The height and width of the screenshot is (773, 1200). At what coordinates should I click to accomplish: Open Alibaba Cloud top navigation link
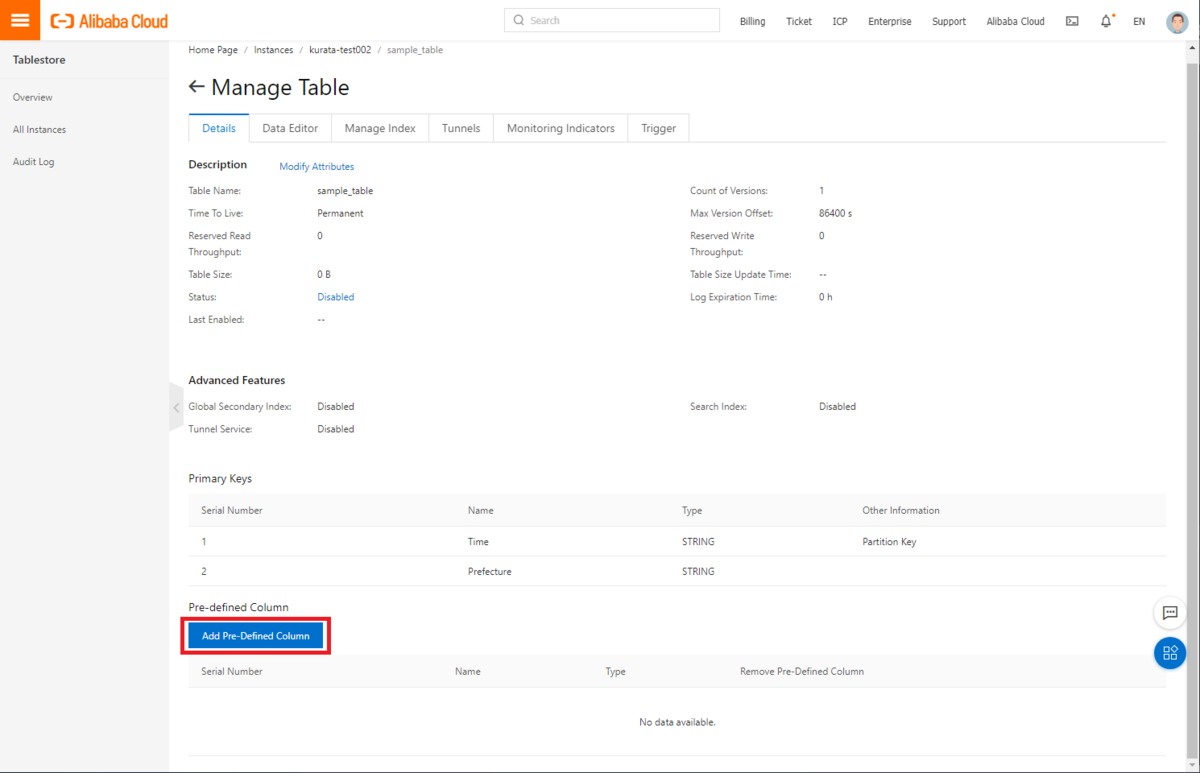pos(1015,21)
